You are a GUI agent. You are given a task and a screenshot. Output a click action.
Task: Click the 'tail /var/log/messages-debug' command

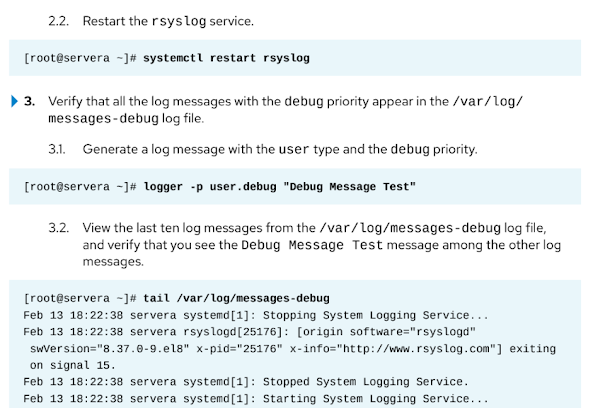[x=236, y=298]
